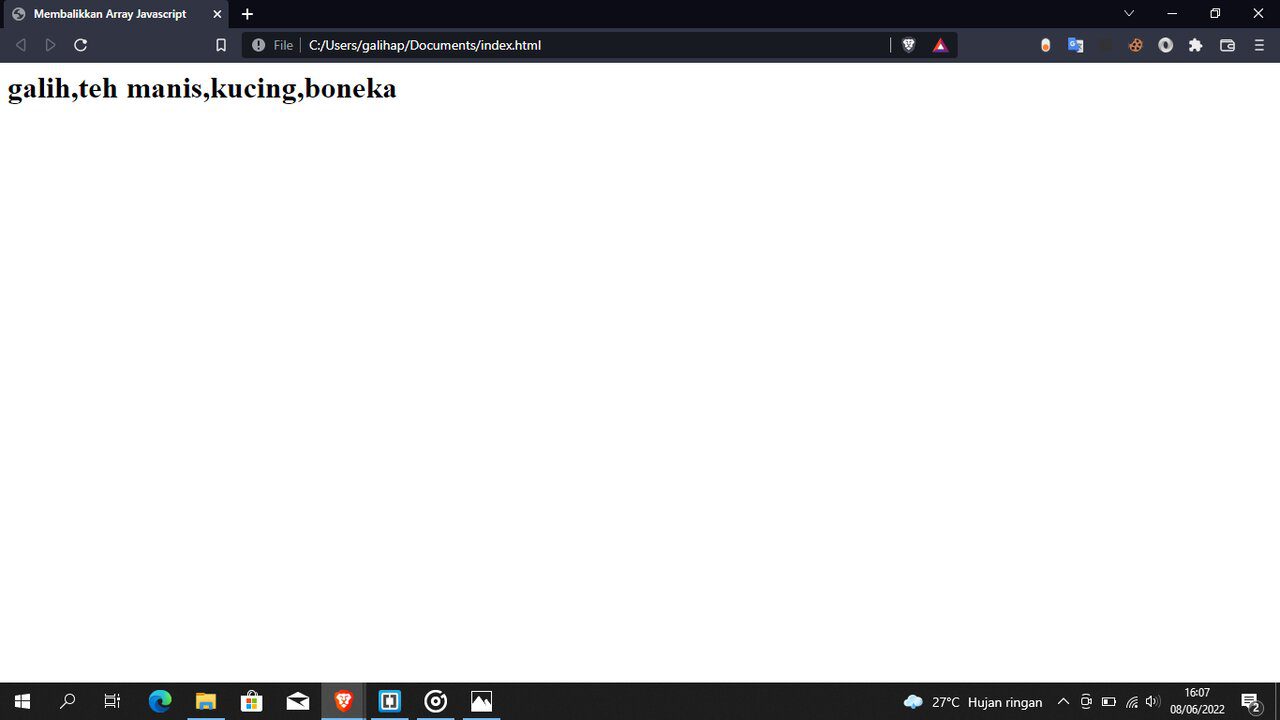Open the clock and calendar at 16:07
The height and width of the screenshot is (720, 1280).
click(1197, 701)
